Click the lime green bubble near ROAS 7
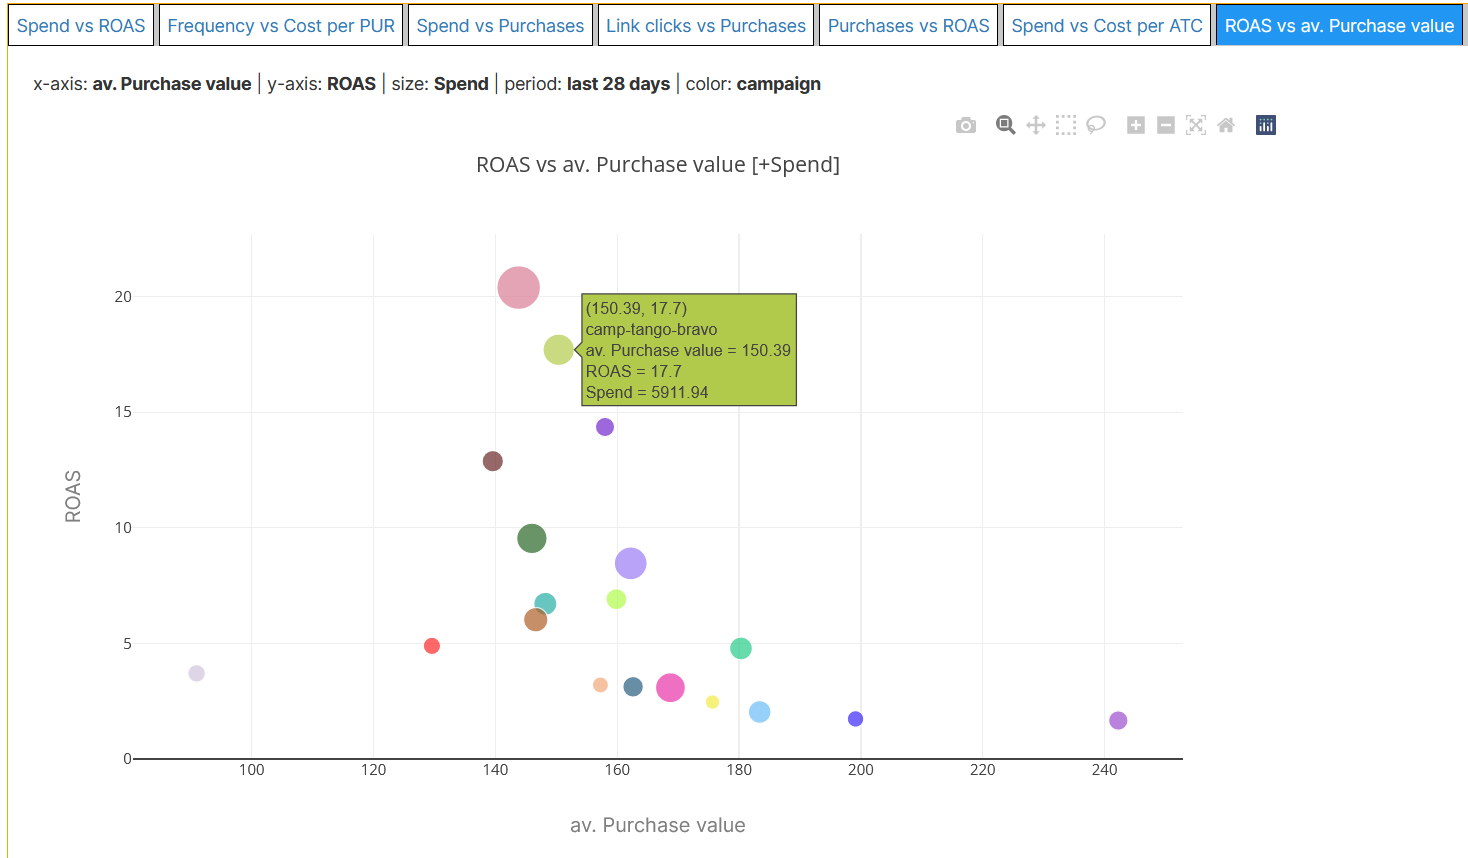The image size is (1468, 858). pyautogui.click(x=616, y=599)
